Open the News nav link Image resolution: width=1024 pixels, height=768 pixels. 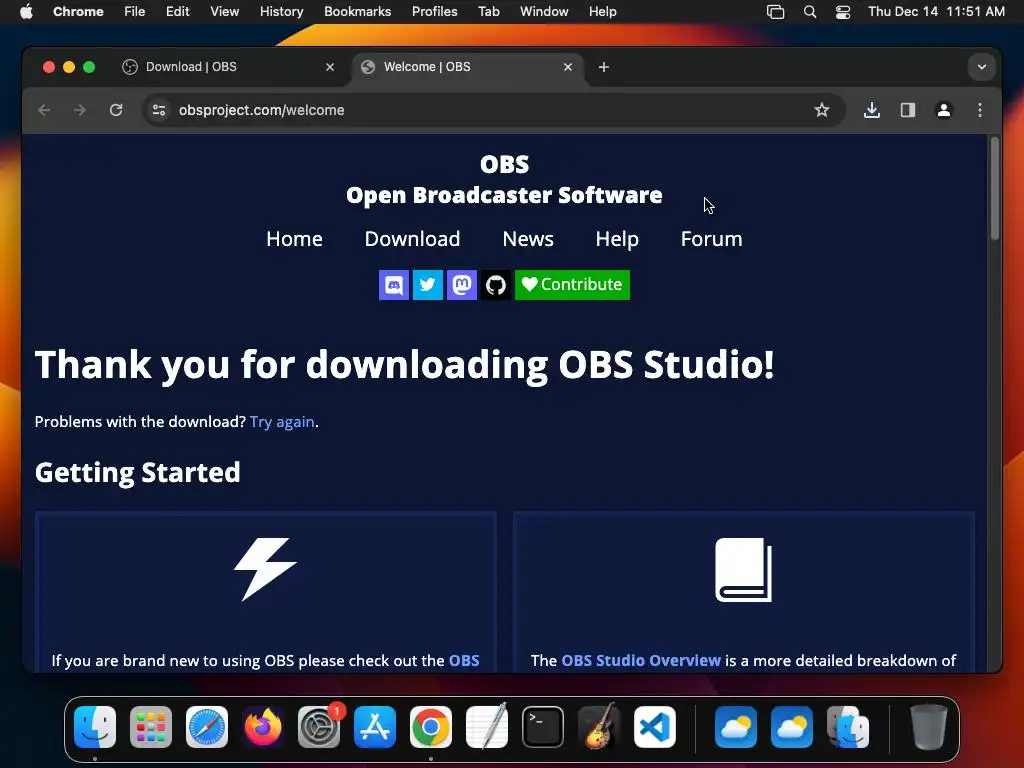click(x=528, y=239)
